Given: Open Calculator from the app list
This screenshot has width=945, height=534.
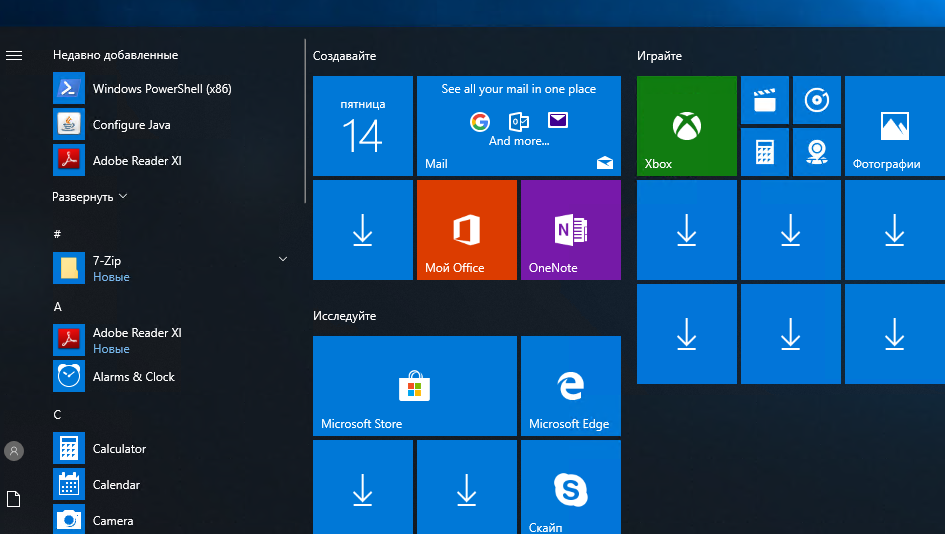Looking at the screenshot, I should [x=172, y=448].
